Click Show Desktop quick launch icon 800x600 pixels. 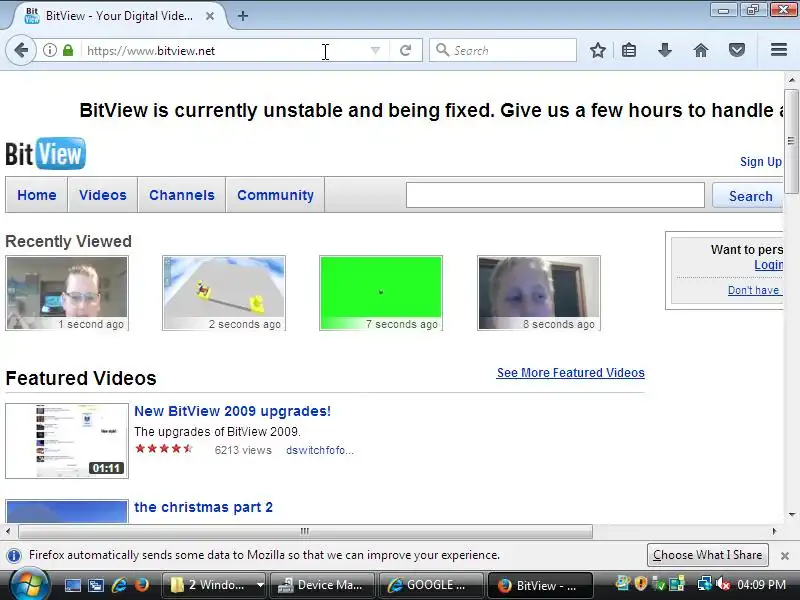[72, 585]
